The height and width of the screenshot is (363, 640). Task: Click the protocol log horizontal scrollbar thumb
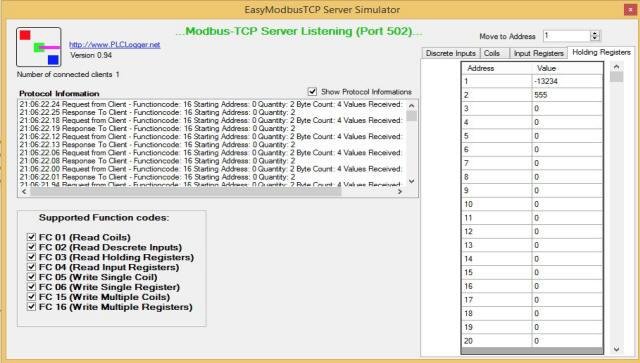click(x=185, y=192)
